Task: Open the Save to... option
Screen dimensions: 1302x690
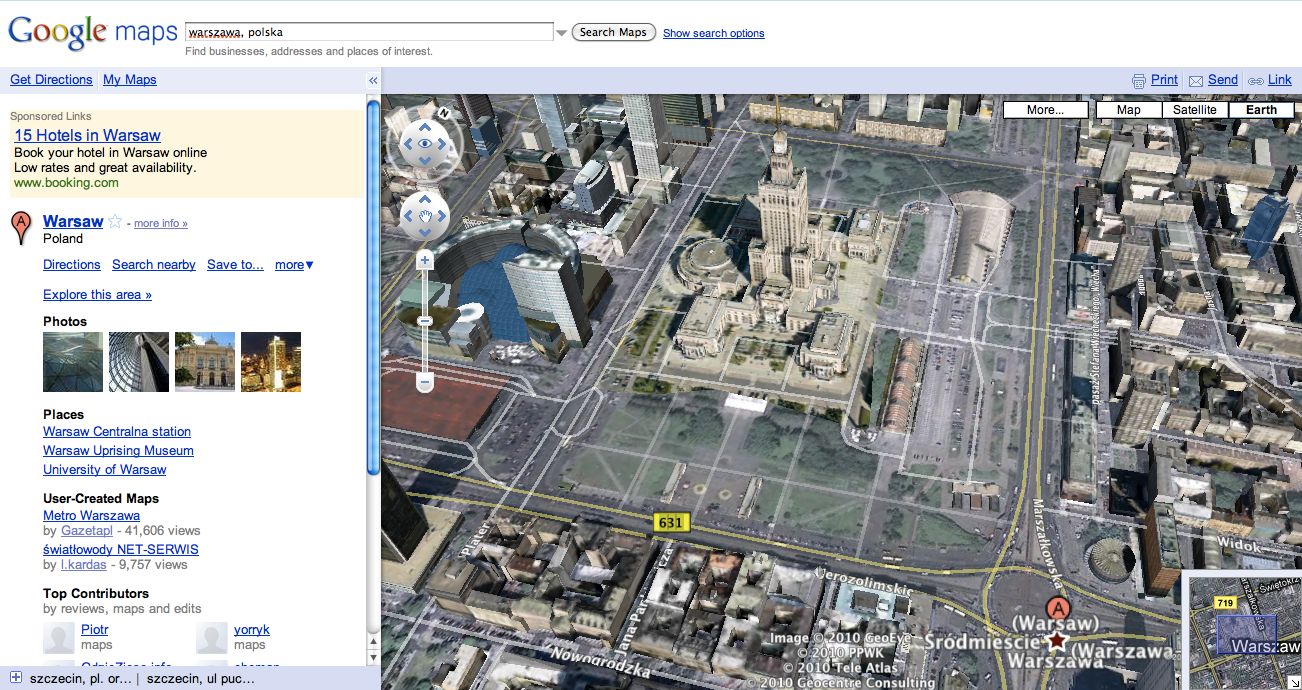Action: tap(235, 265)
